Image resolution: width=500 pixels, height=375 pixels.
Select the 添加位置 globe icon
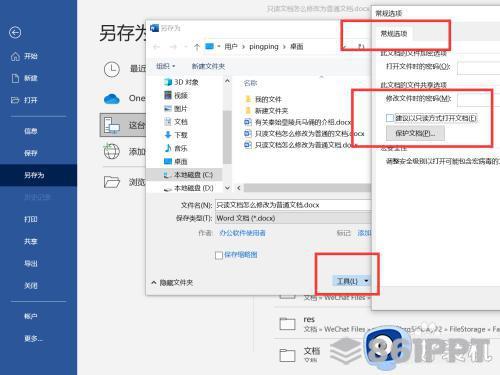pos(112,152)
